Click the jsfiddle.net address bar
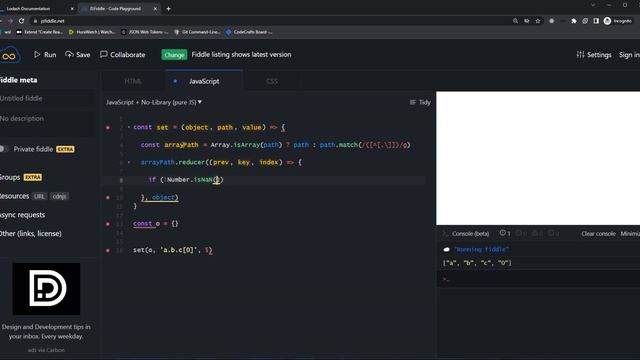This screenshot has width=640, height=360. 269,21
